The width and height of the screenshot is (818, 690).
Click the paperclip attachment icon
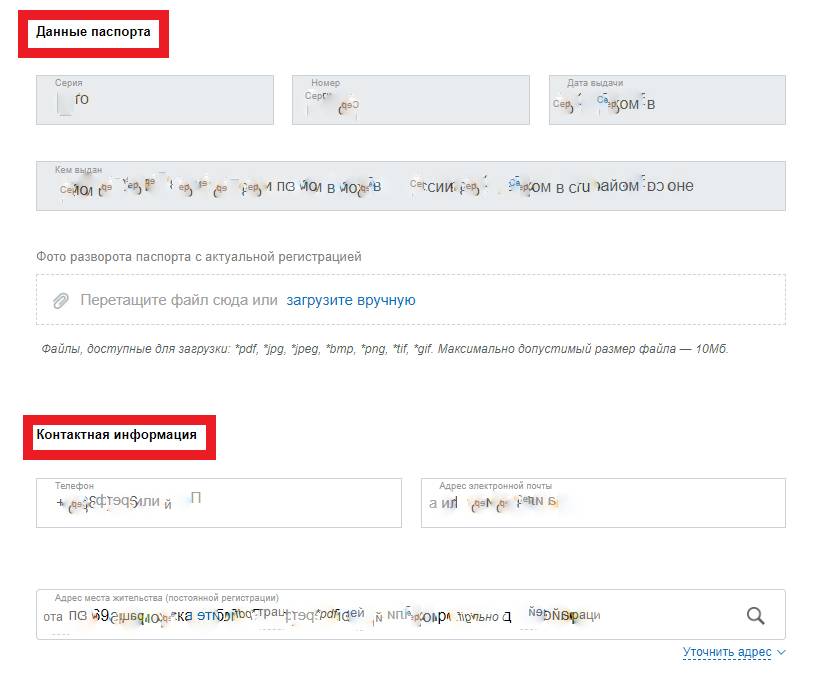(x=61, y=300)
